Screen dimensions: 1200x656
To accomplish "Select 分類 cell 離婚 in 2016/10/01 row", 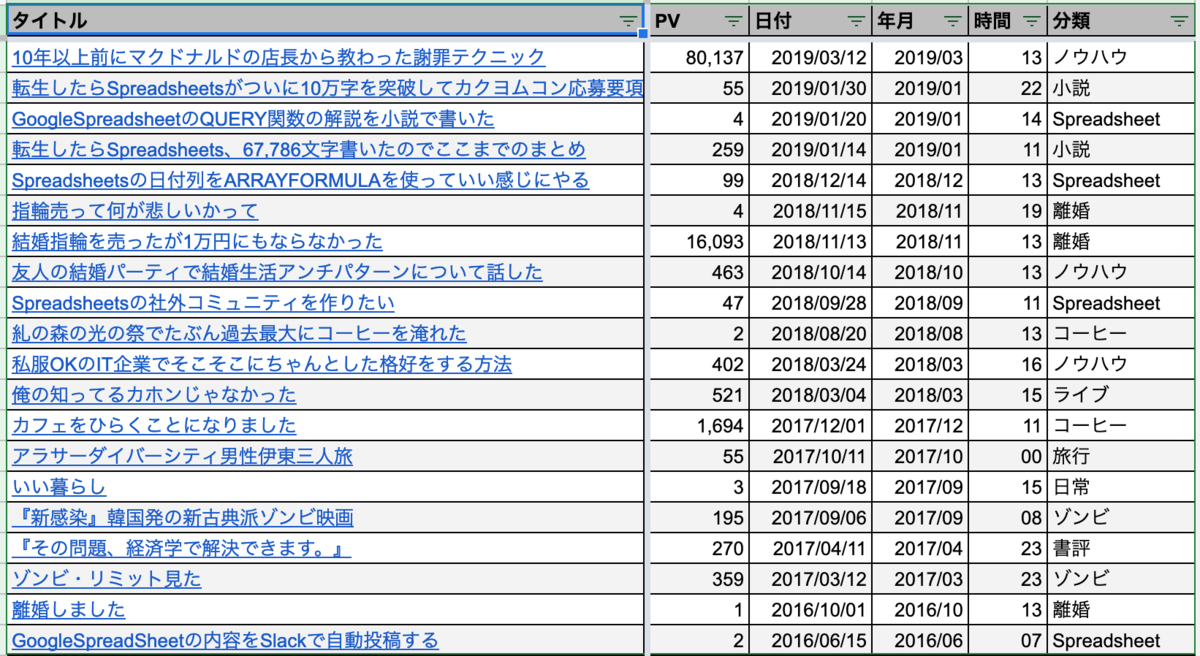I will (x=1120, y=610).
